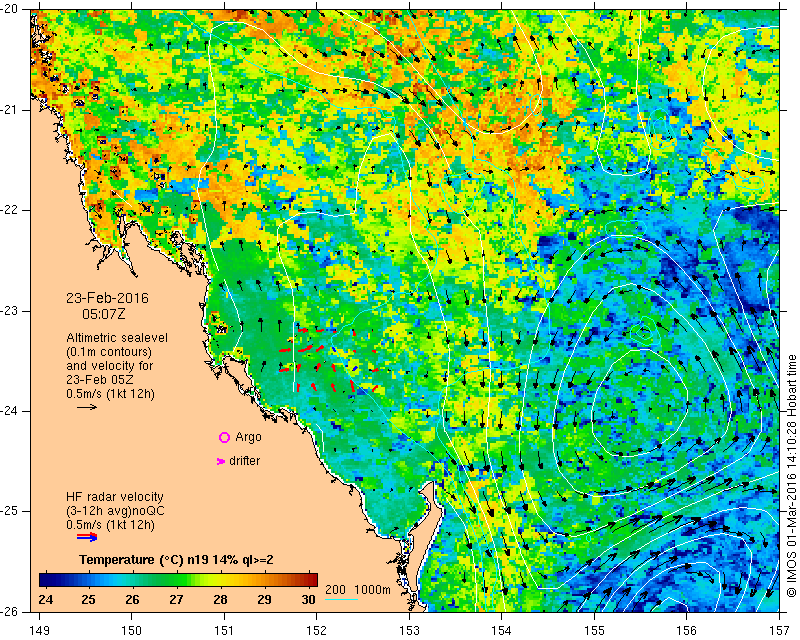This screenshot has width=800, height=640.
Task: Click the '(0.1m contours)' text
Action: click(x=109, y=352)
